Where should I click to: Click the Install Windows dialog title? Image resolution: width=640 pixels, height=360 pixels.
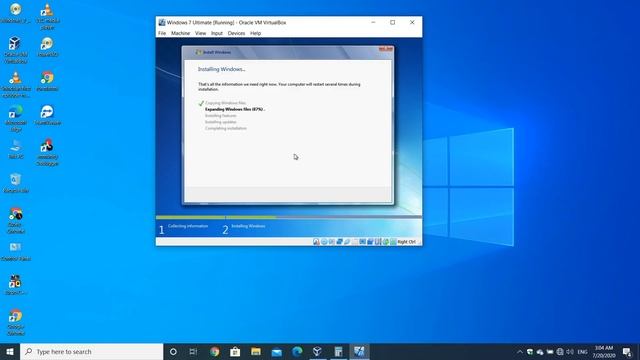coord(217,52)
